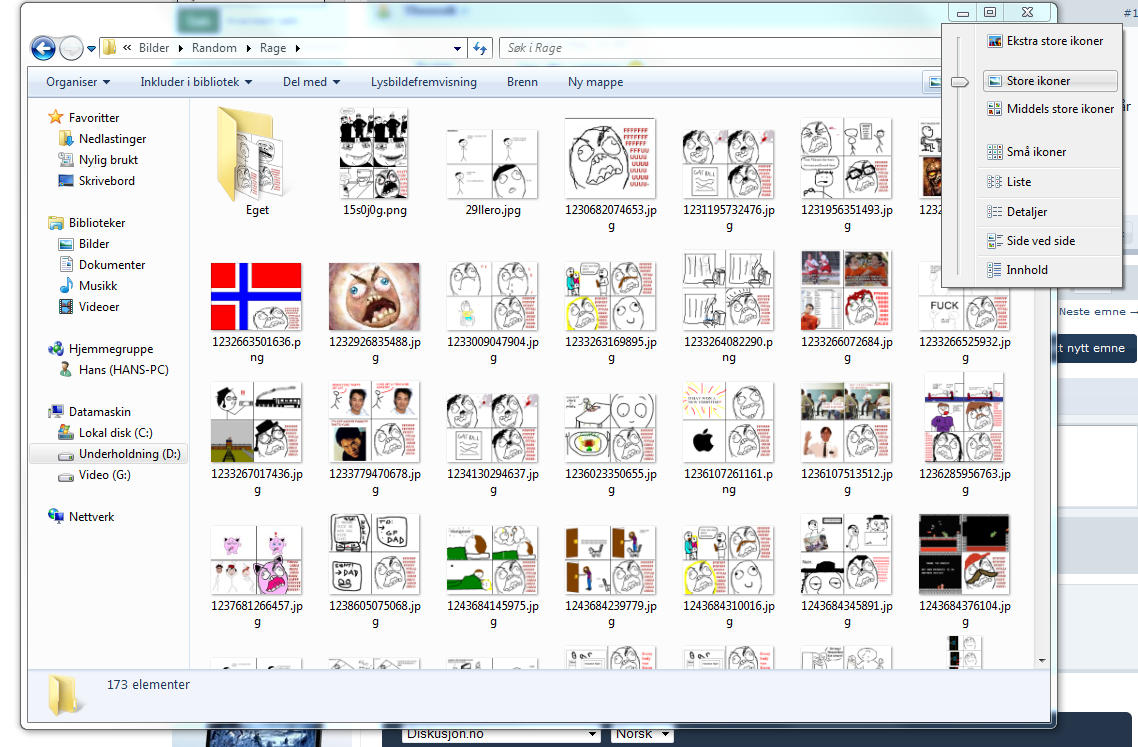Select Norwegian flag image 1232663501636.png
Screen dimensions: 1138x747
(256, 296)
